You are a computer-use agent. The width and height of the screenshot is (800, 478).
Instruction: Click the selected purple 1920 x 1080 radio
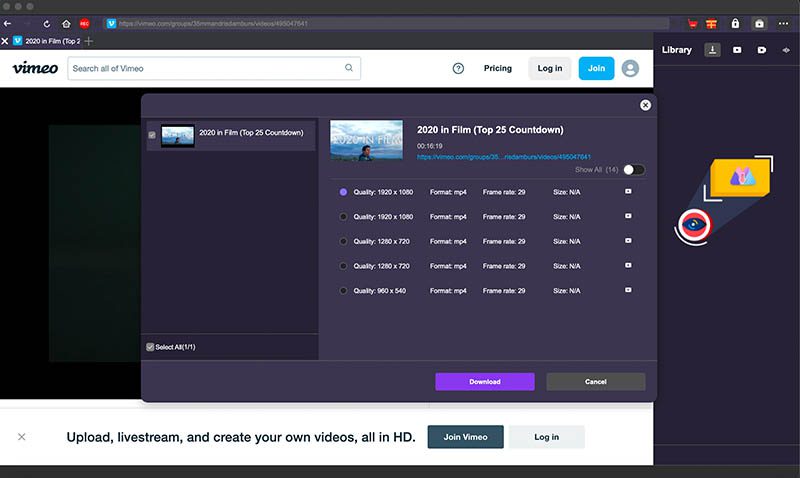coord(343,192)
